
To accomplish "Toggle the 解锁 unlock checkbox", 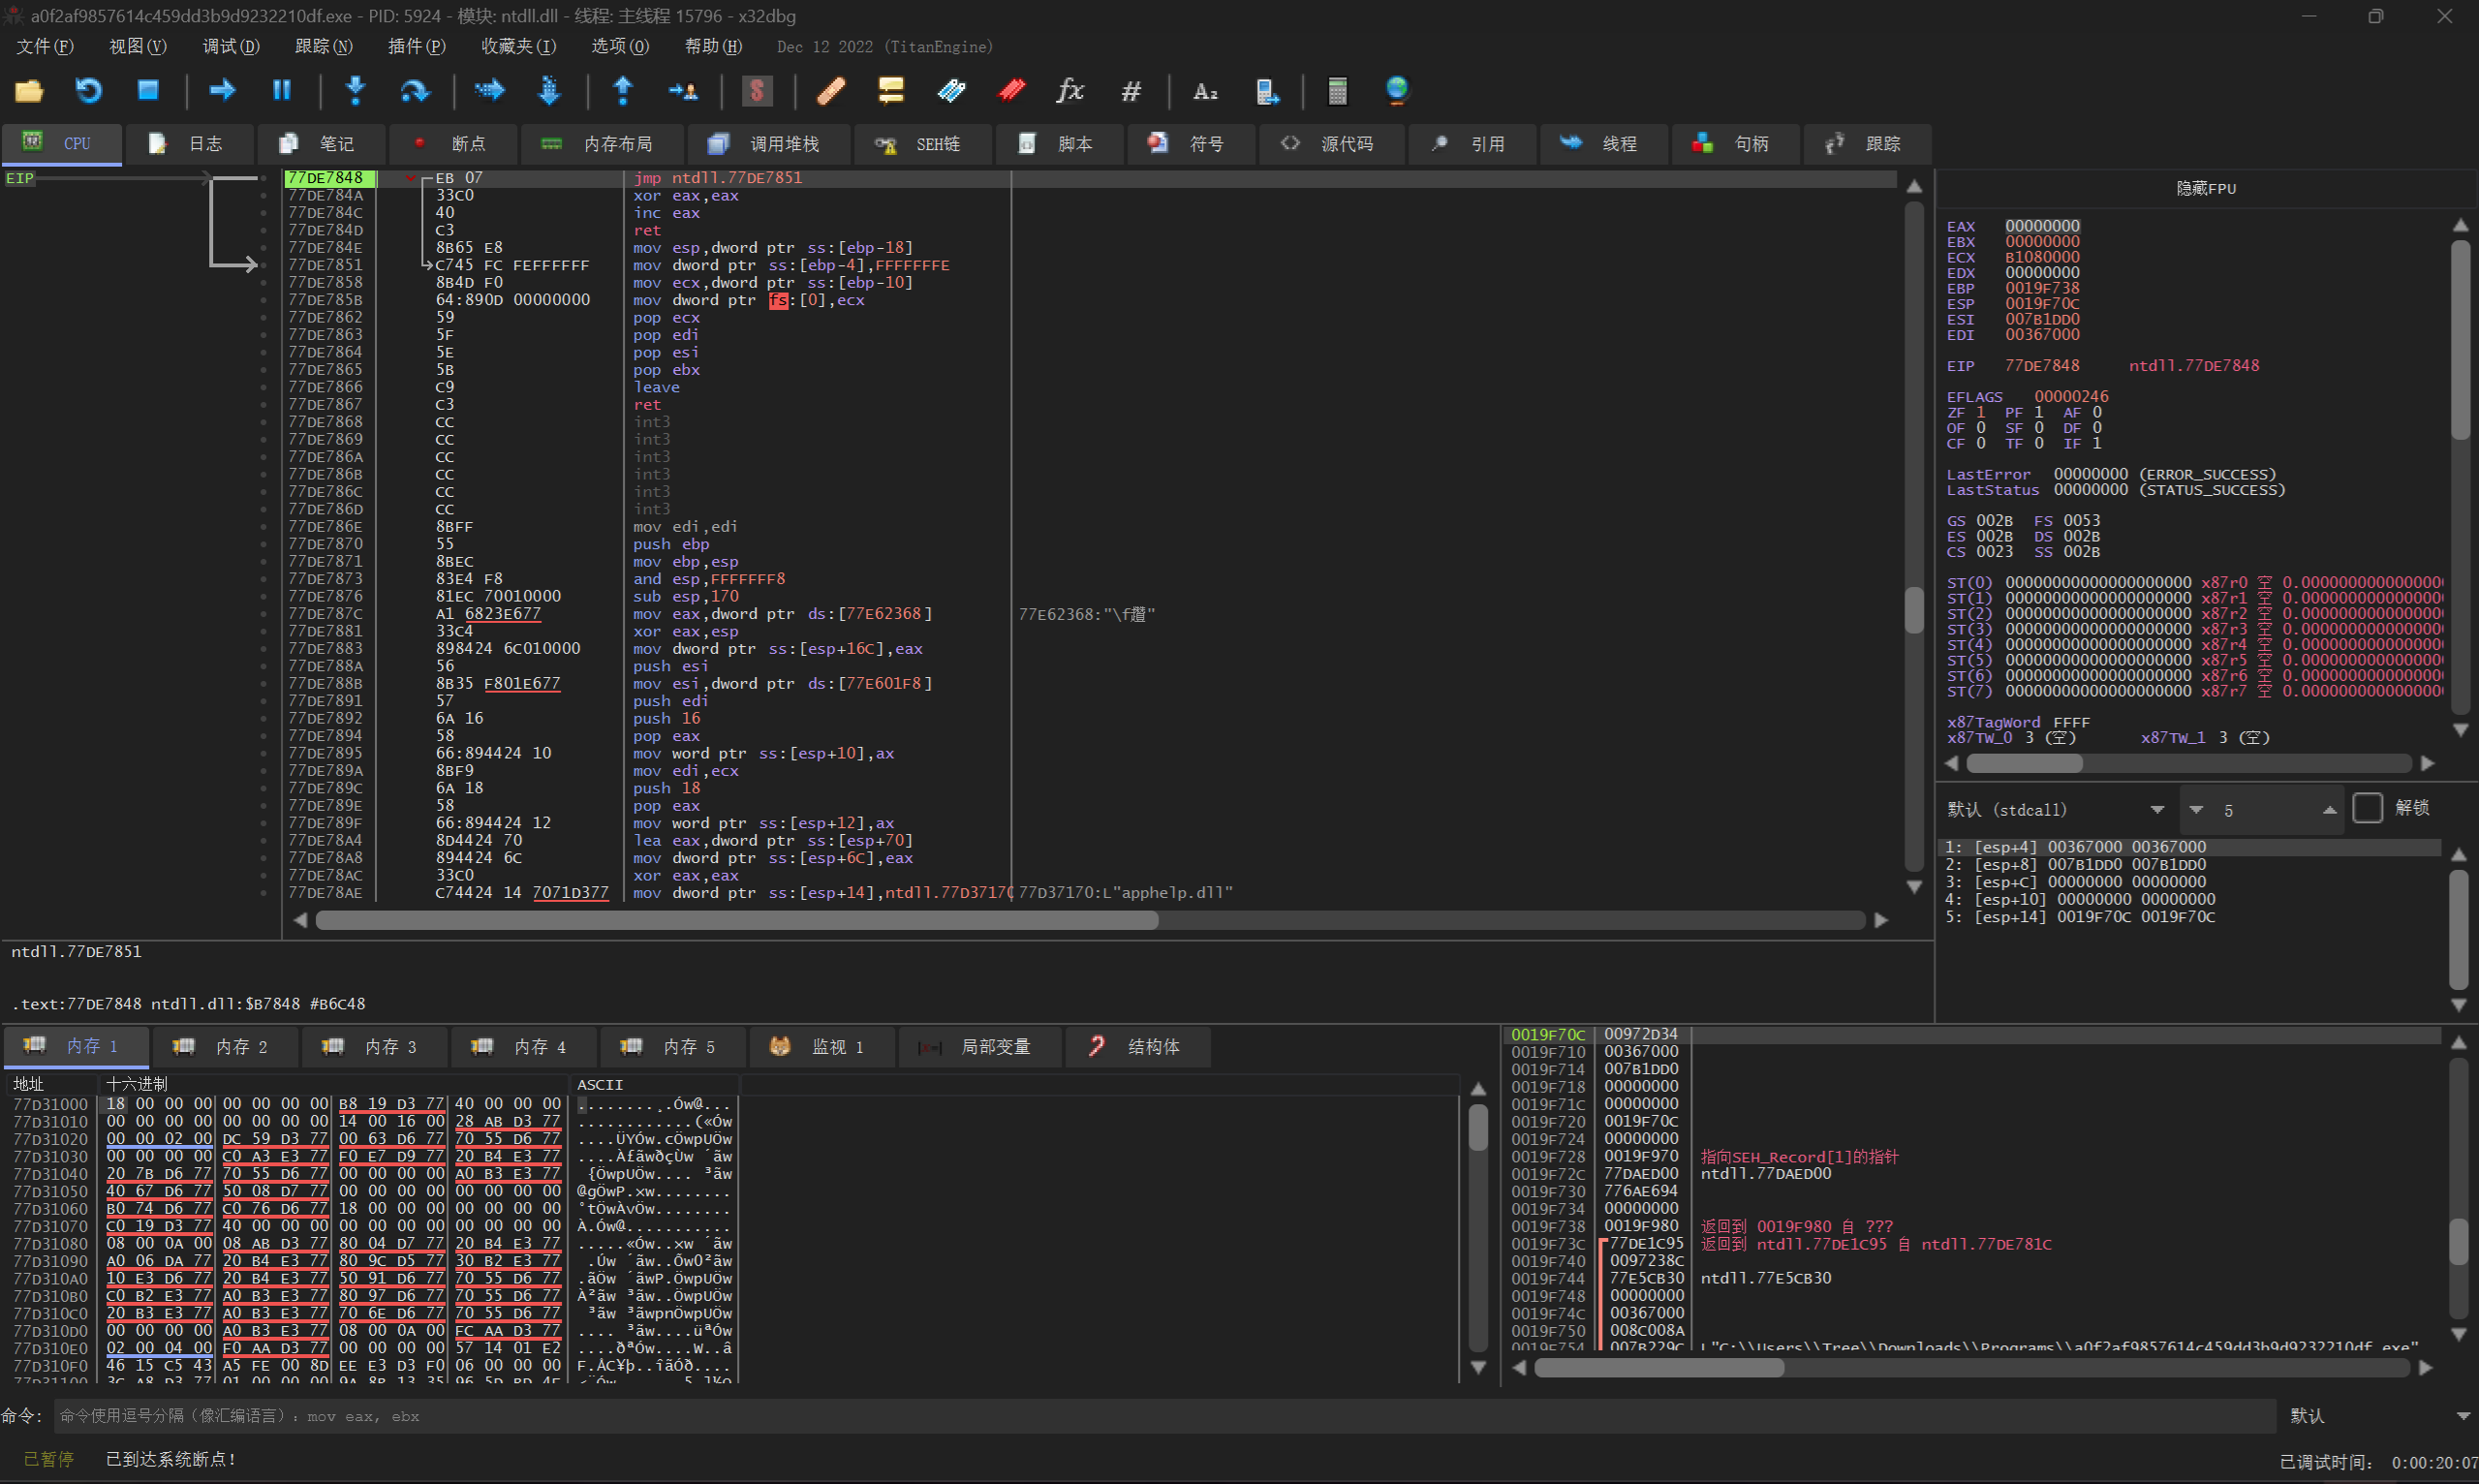I will pyautogui.click(x=2367, y=808).
